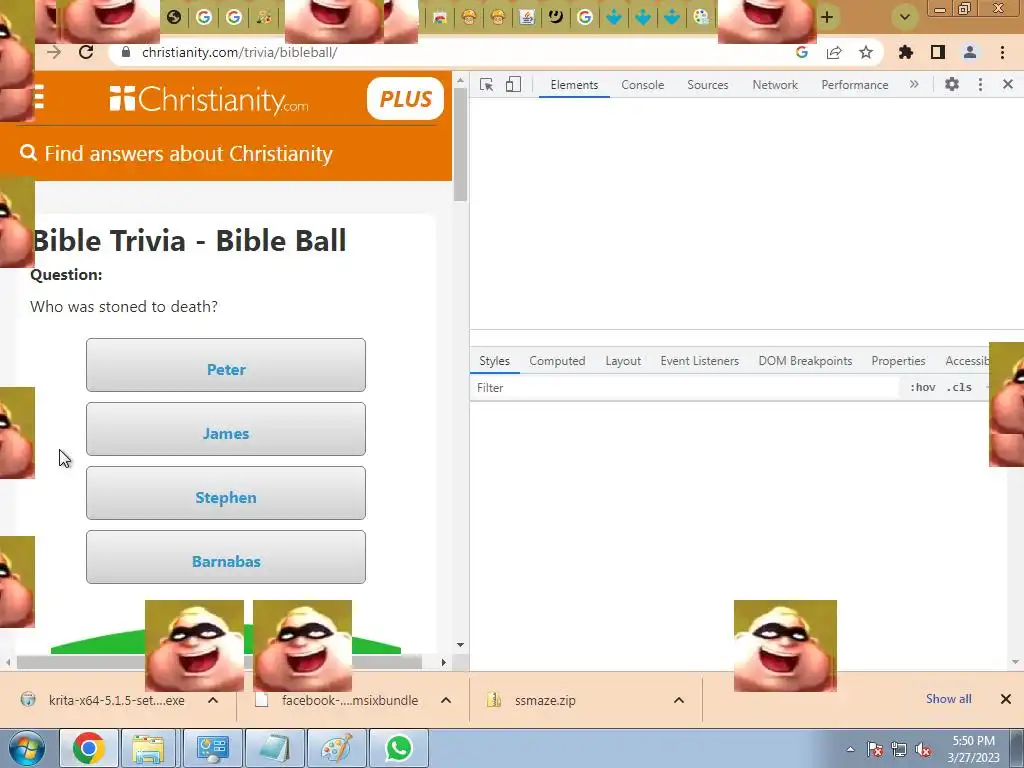The width and height of the screenshot is (1024, 768).
Task: Open the Notepad taskbar icon
Action: [x=274, y=748]
